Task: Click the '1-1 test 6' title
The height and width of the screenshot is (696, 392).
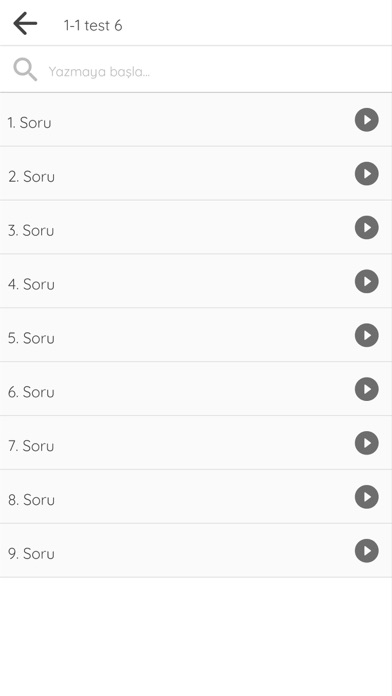Action: click(x=93, y=25)
